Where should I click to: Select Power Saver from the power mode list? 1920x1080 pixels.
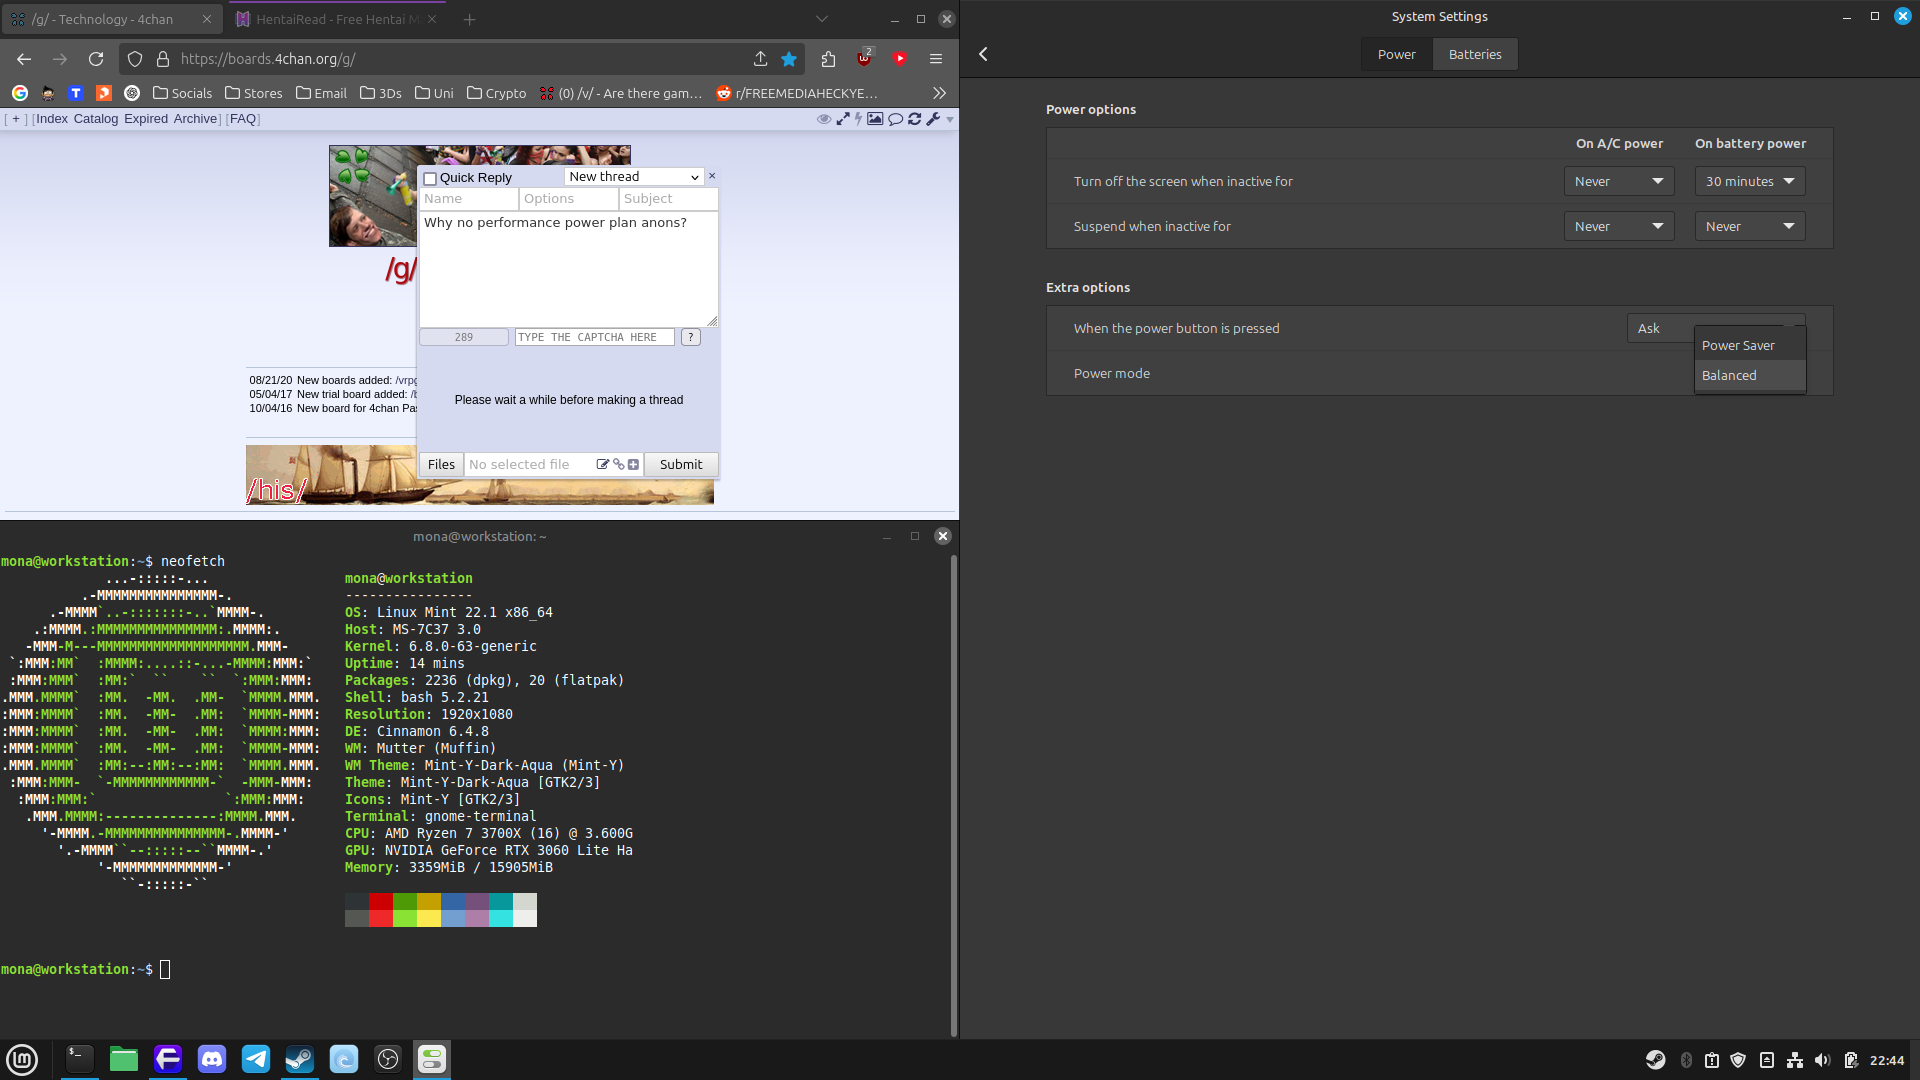[1749, 345]
